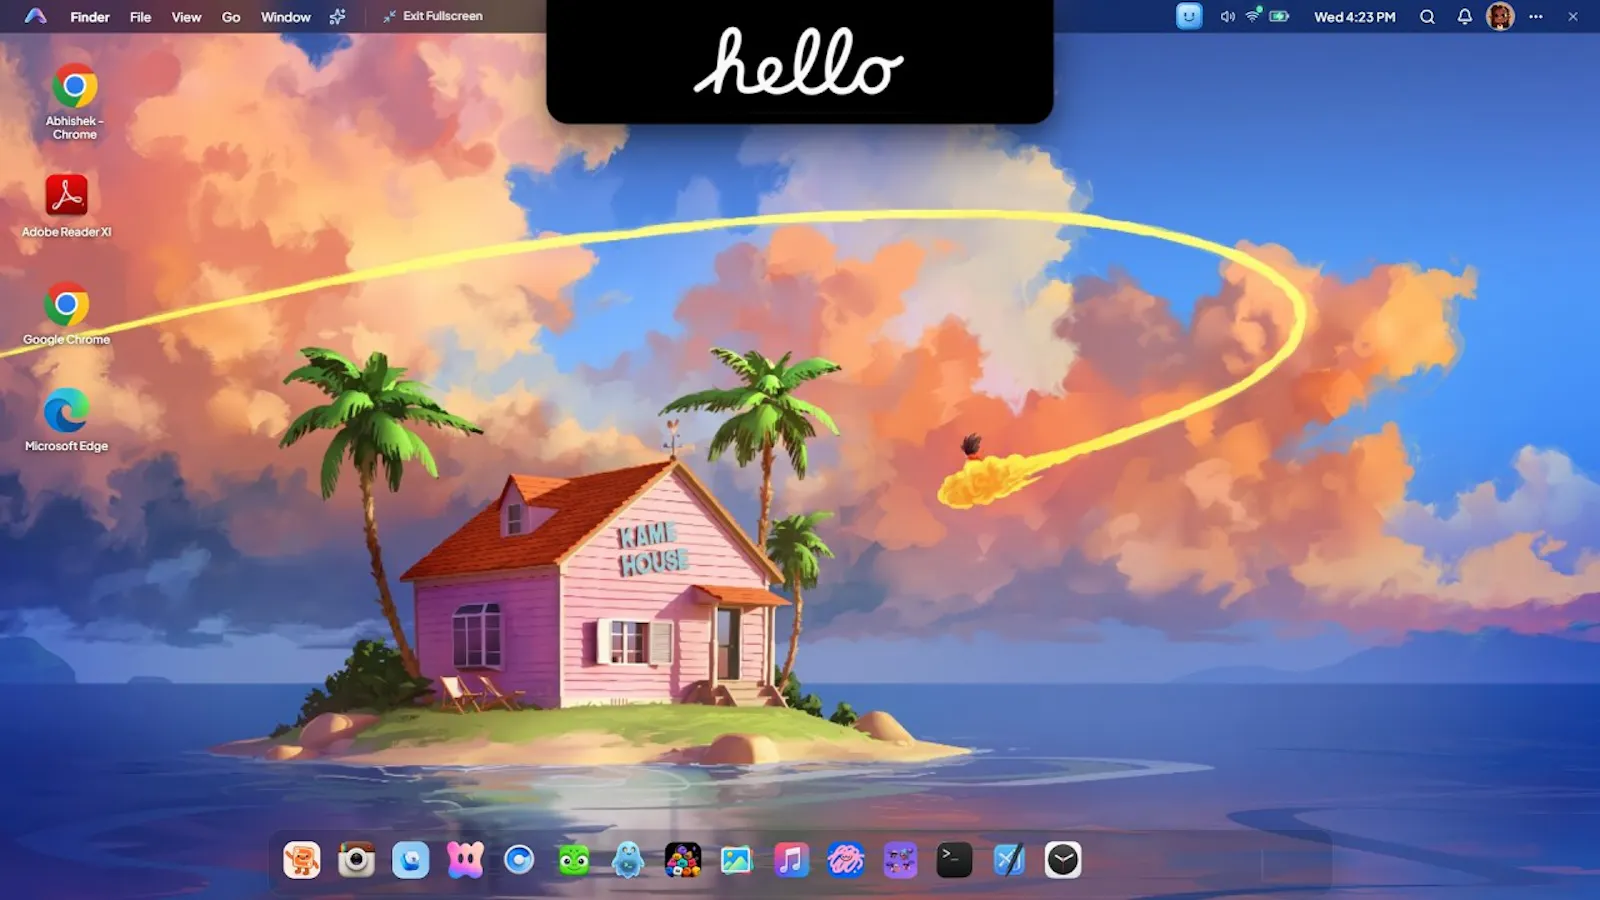This screenshot has width=1600, height=900.
Task: Click the hello notch banner
Action: tap(799, 61)
